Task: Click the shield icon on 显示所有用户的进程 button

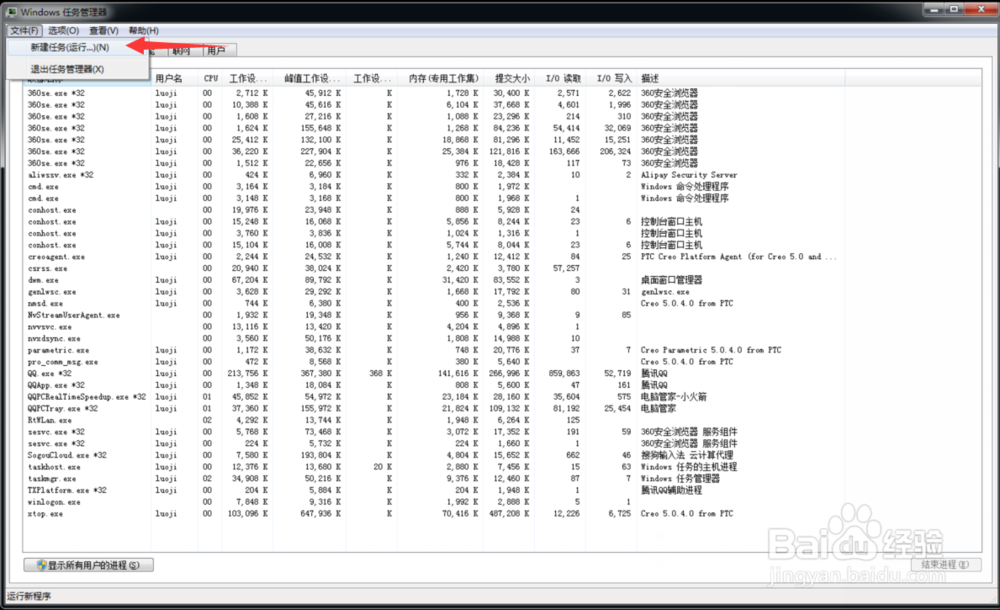Action: tap(42, 565)
